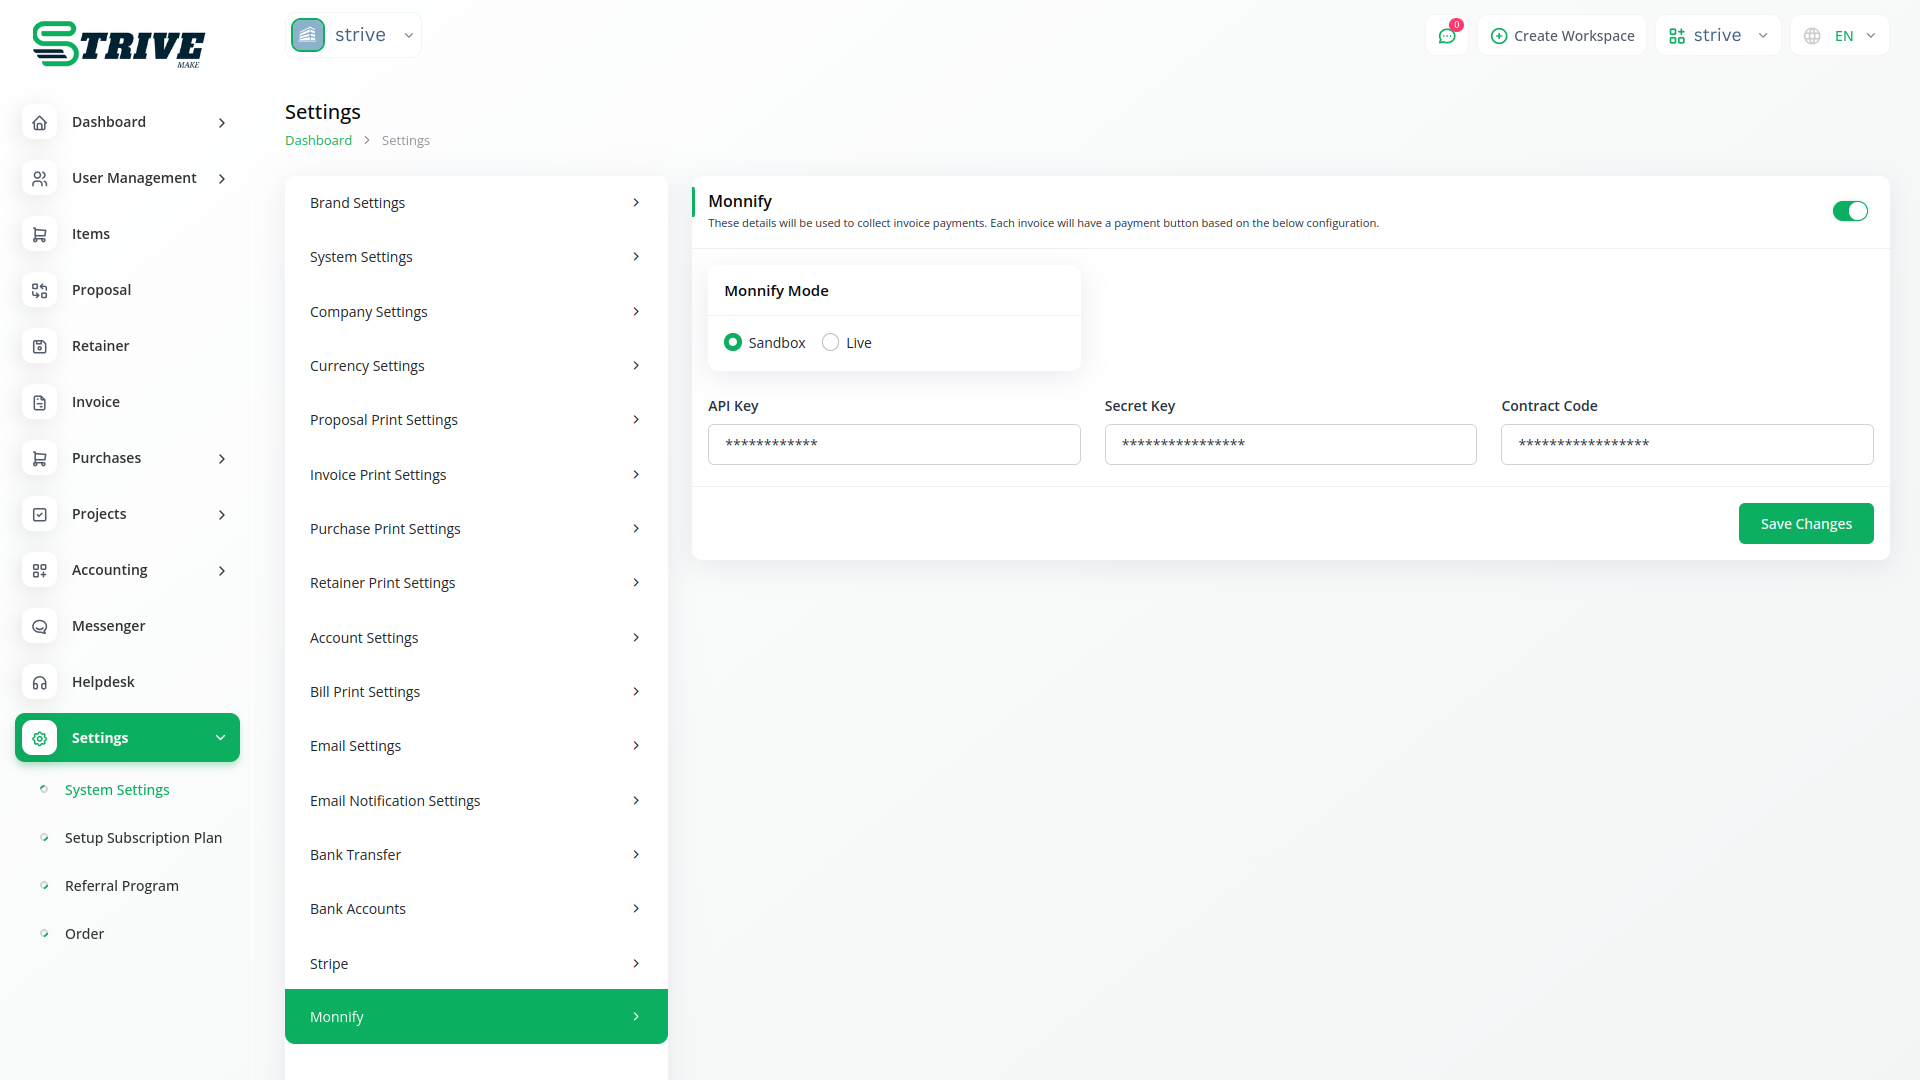
Task: Open the Email Settings section
Action: tap(476, 746)
